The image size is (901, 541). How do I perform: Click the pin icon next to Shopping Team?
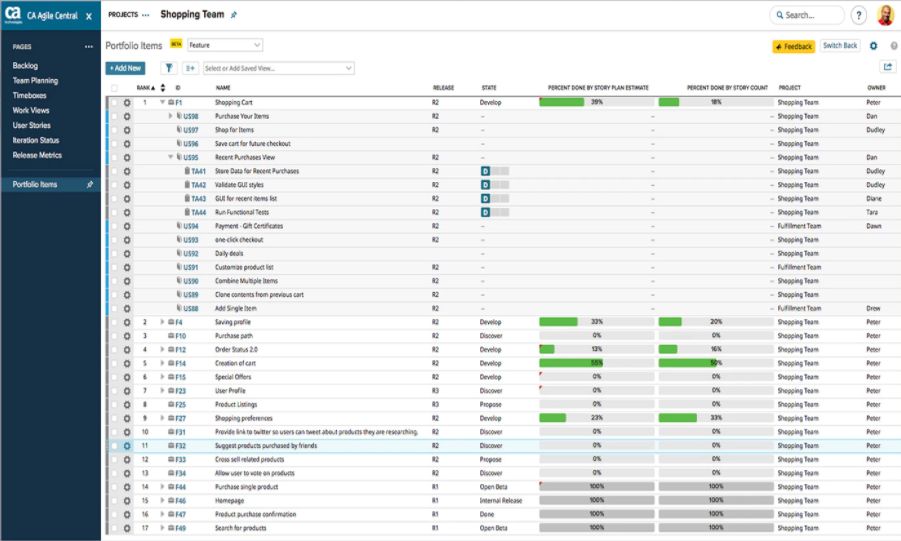[234, 16]
